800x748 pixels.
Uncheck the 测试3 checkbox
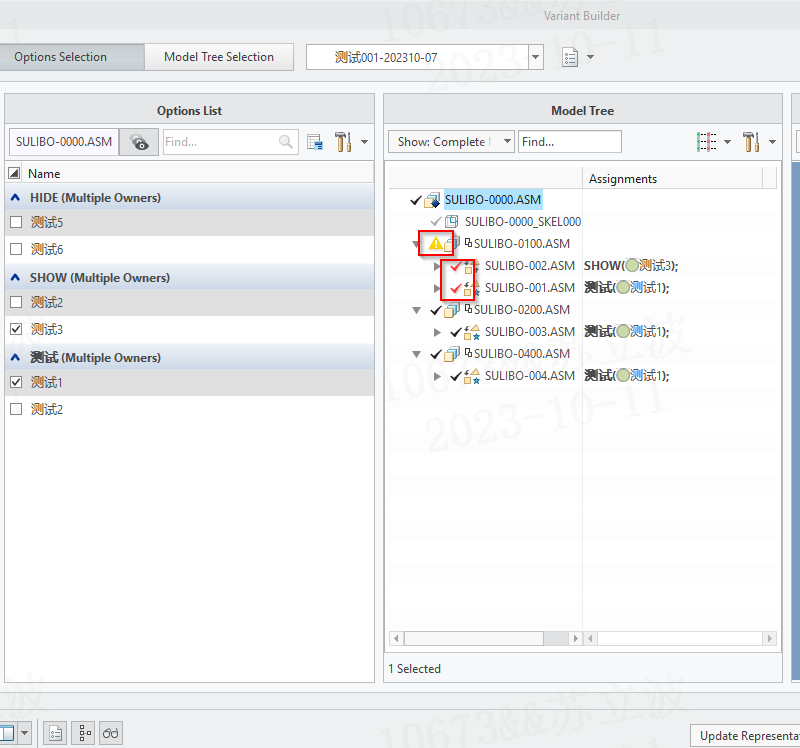click(15, 329)
